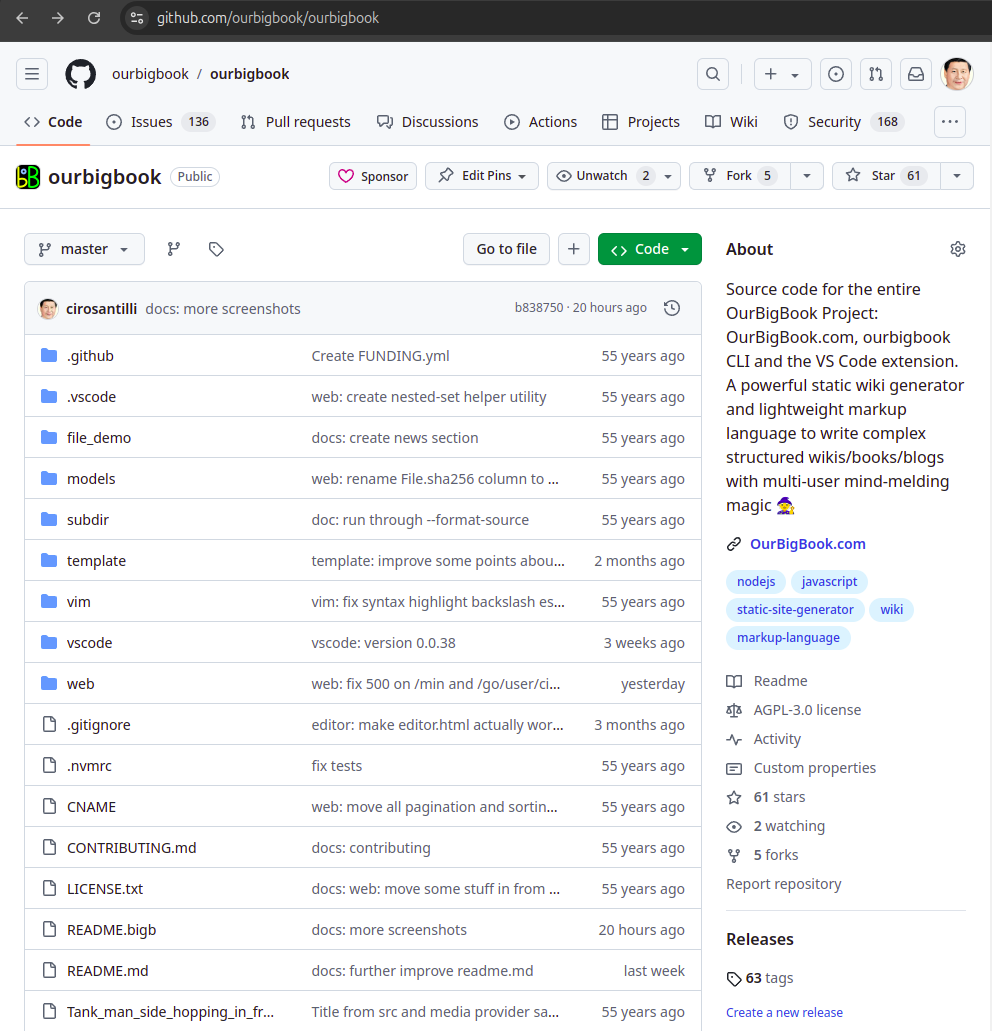Open the ourbigbook owner breadcrumb link
The image size is (992, 1031).
(x=150, y=74)
